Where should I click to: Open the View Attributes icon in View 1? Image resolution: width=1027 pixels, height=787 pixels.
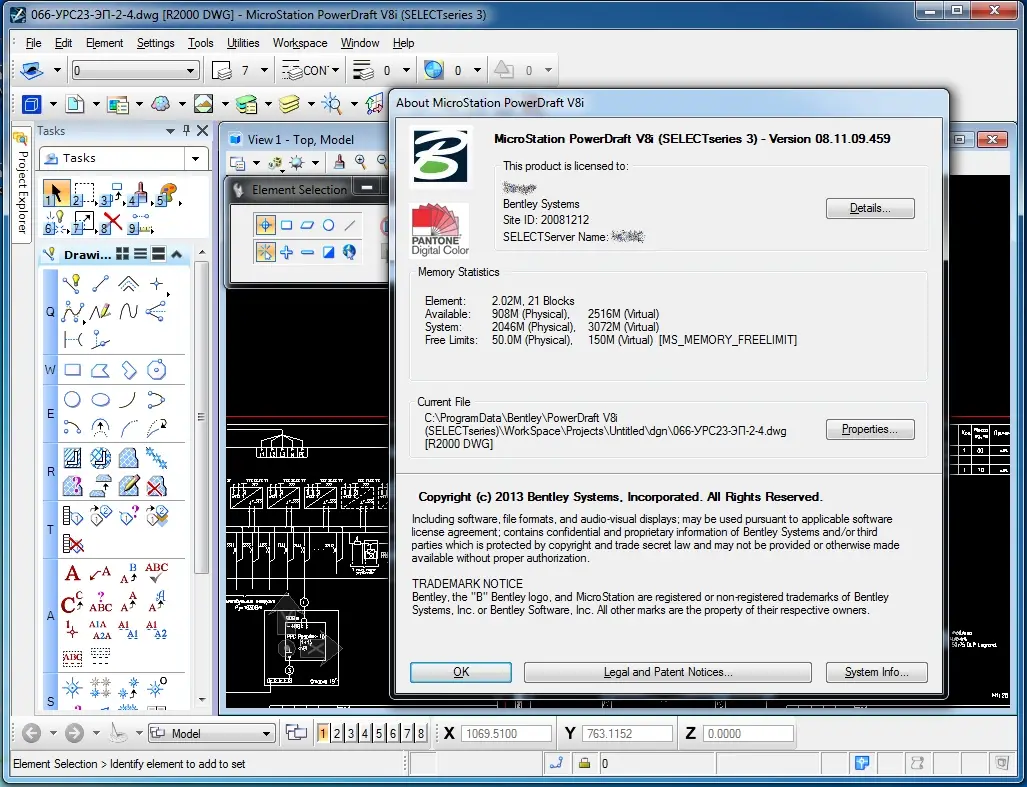[237, 162]
